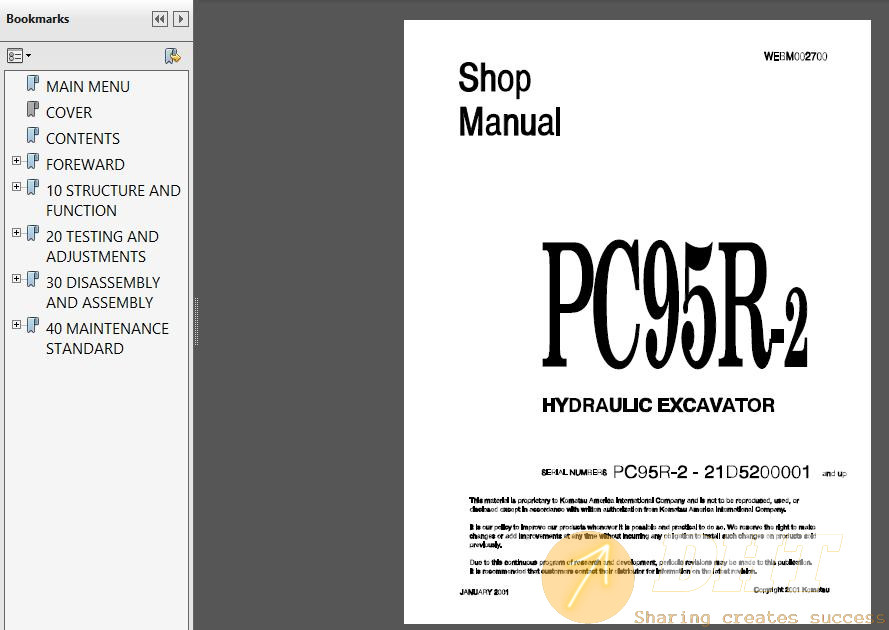This screenshot has height=630, width=889.
Task: Click the panel splitter grip handle
Action: tap(196, 322)
